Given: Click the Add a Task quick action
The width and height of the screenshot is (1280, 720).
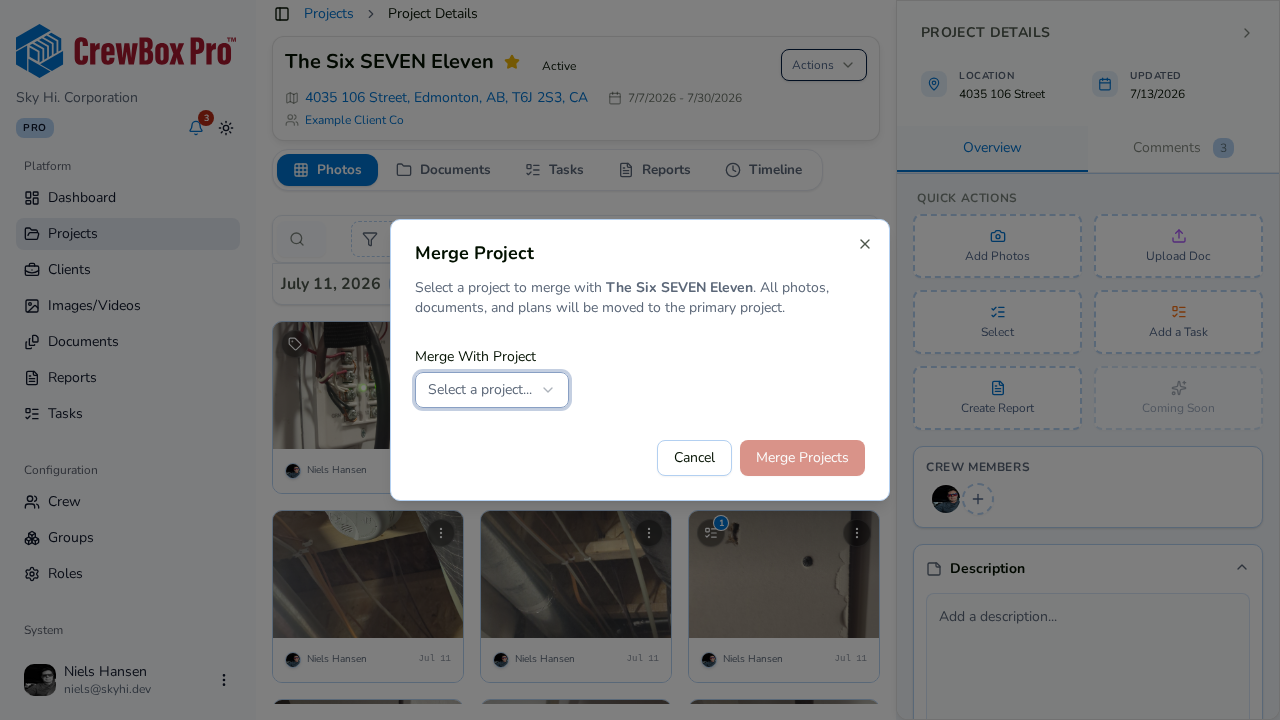Looking at the screenshot, I should coord(1178,322).
